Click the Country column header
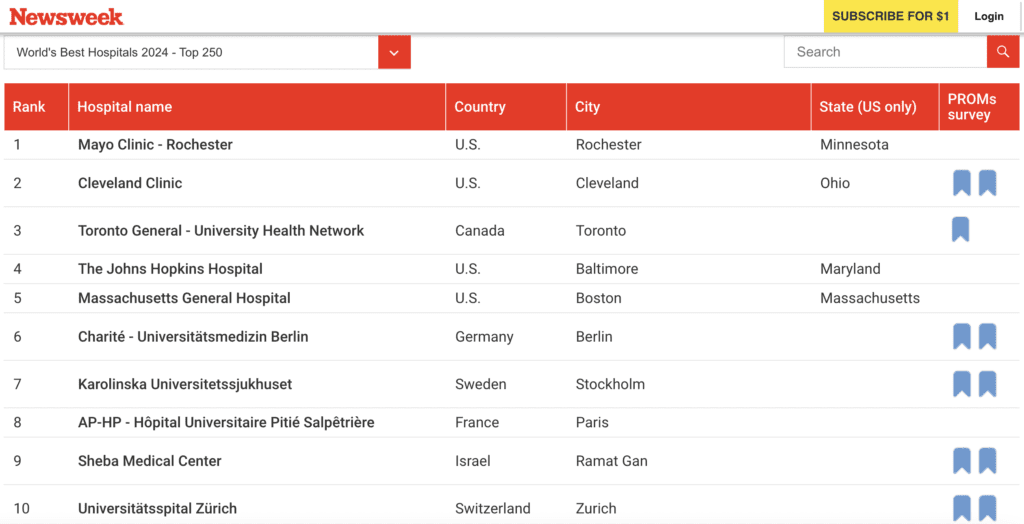The height and width of the screenshot is (524, 1024). click(x=506, y=106)
